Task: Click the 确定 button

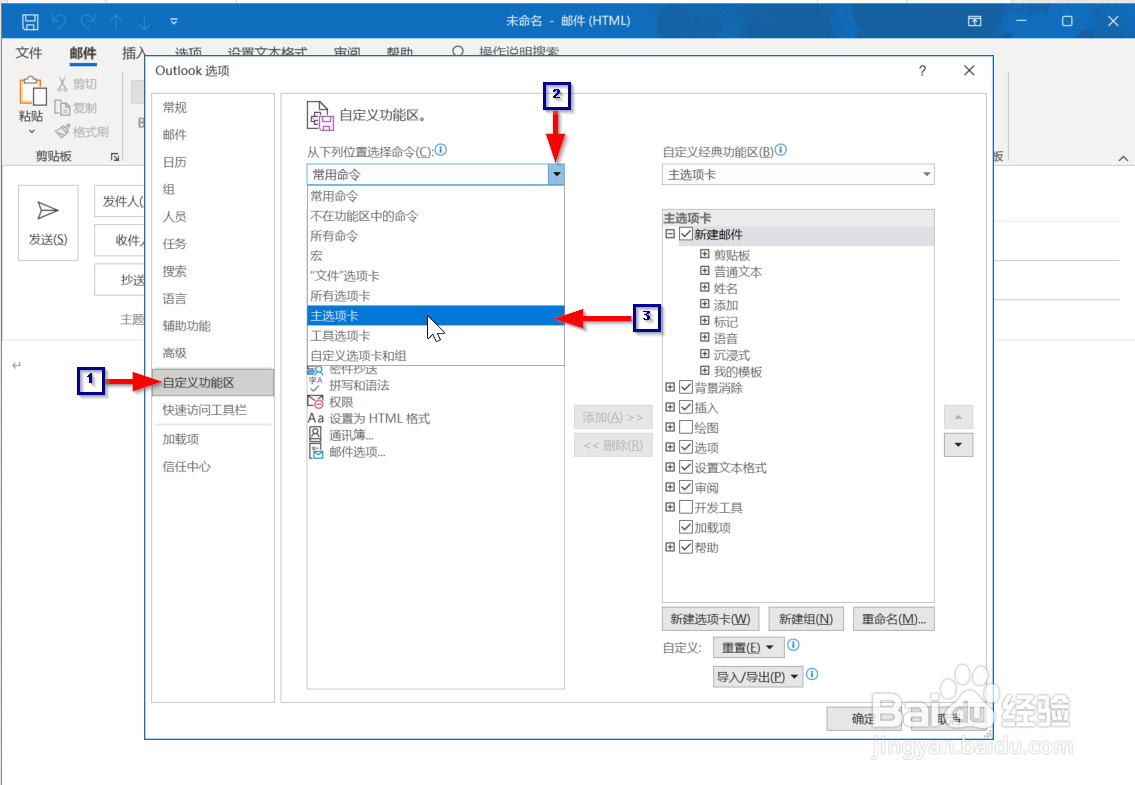Action: coord(863,718)
